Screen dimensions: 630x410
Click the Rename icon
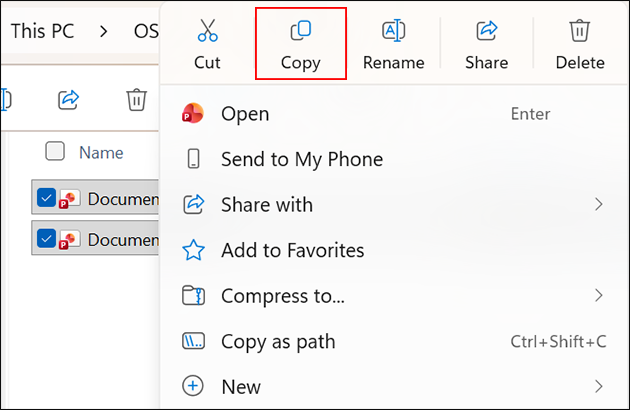pos(393,31)
